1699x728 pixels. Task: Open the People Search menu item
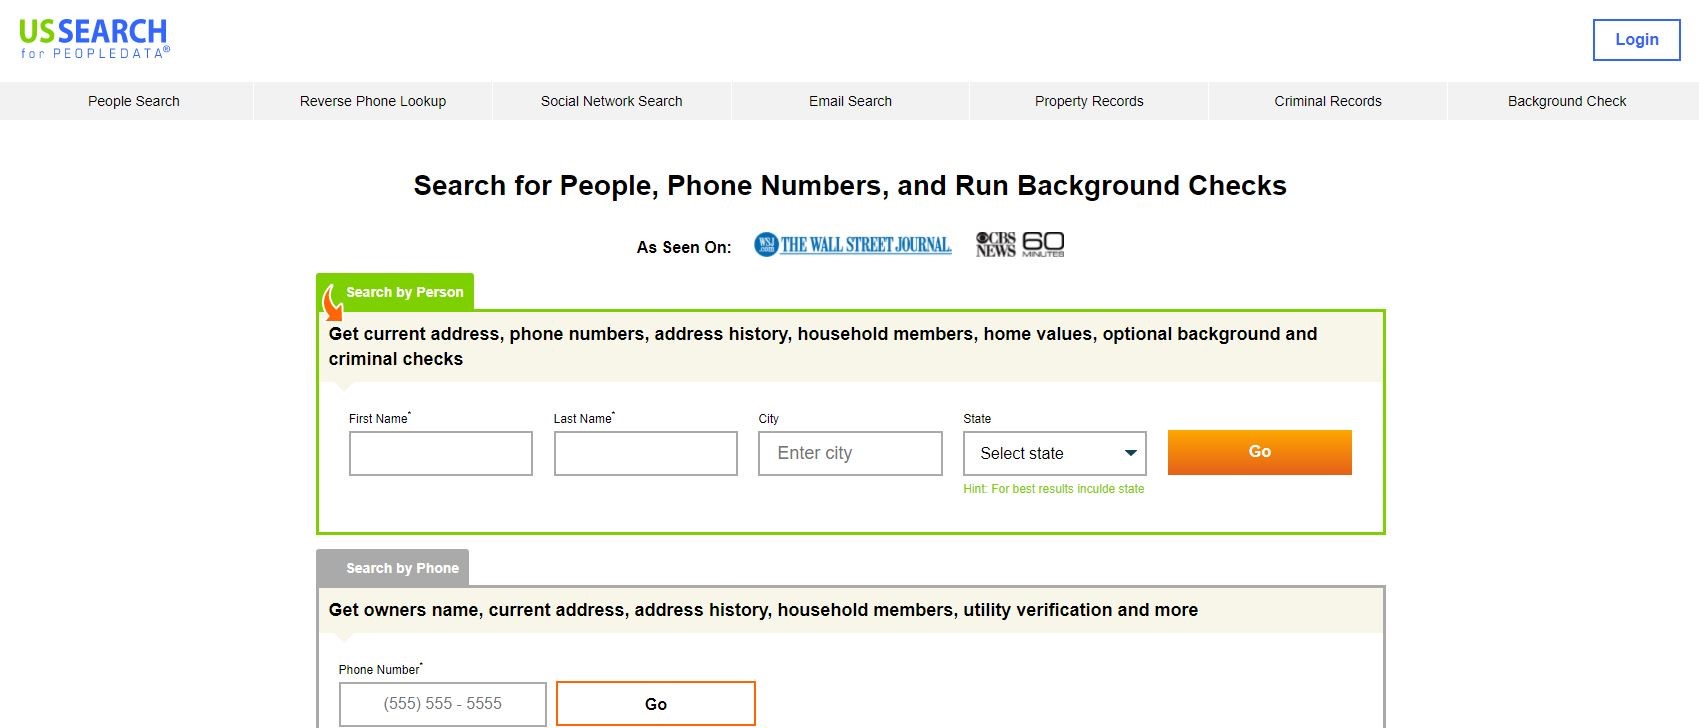tap(134, 101)
